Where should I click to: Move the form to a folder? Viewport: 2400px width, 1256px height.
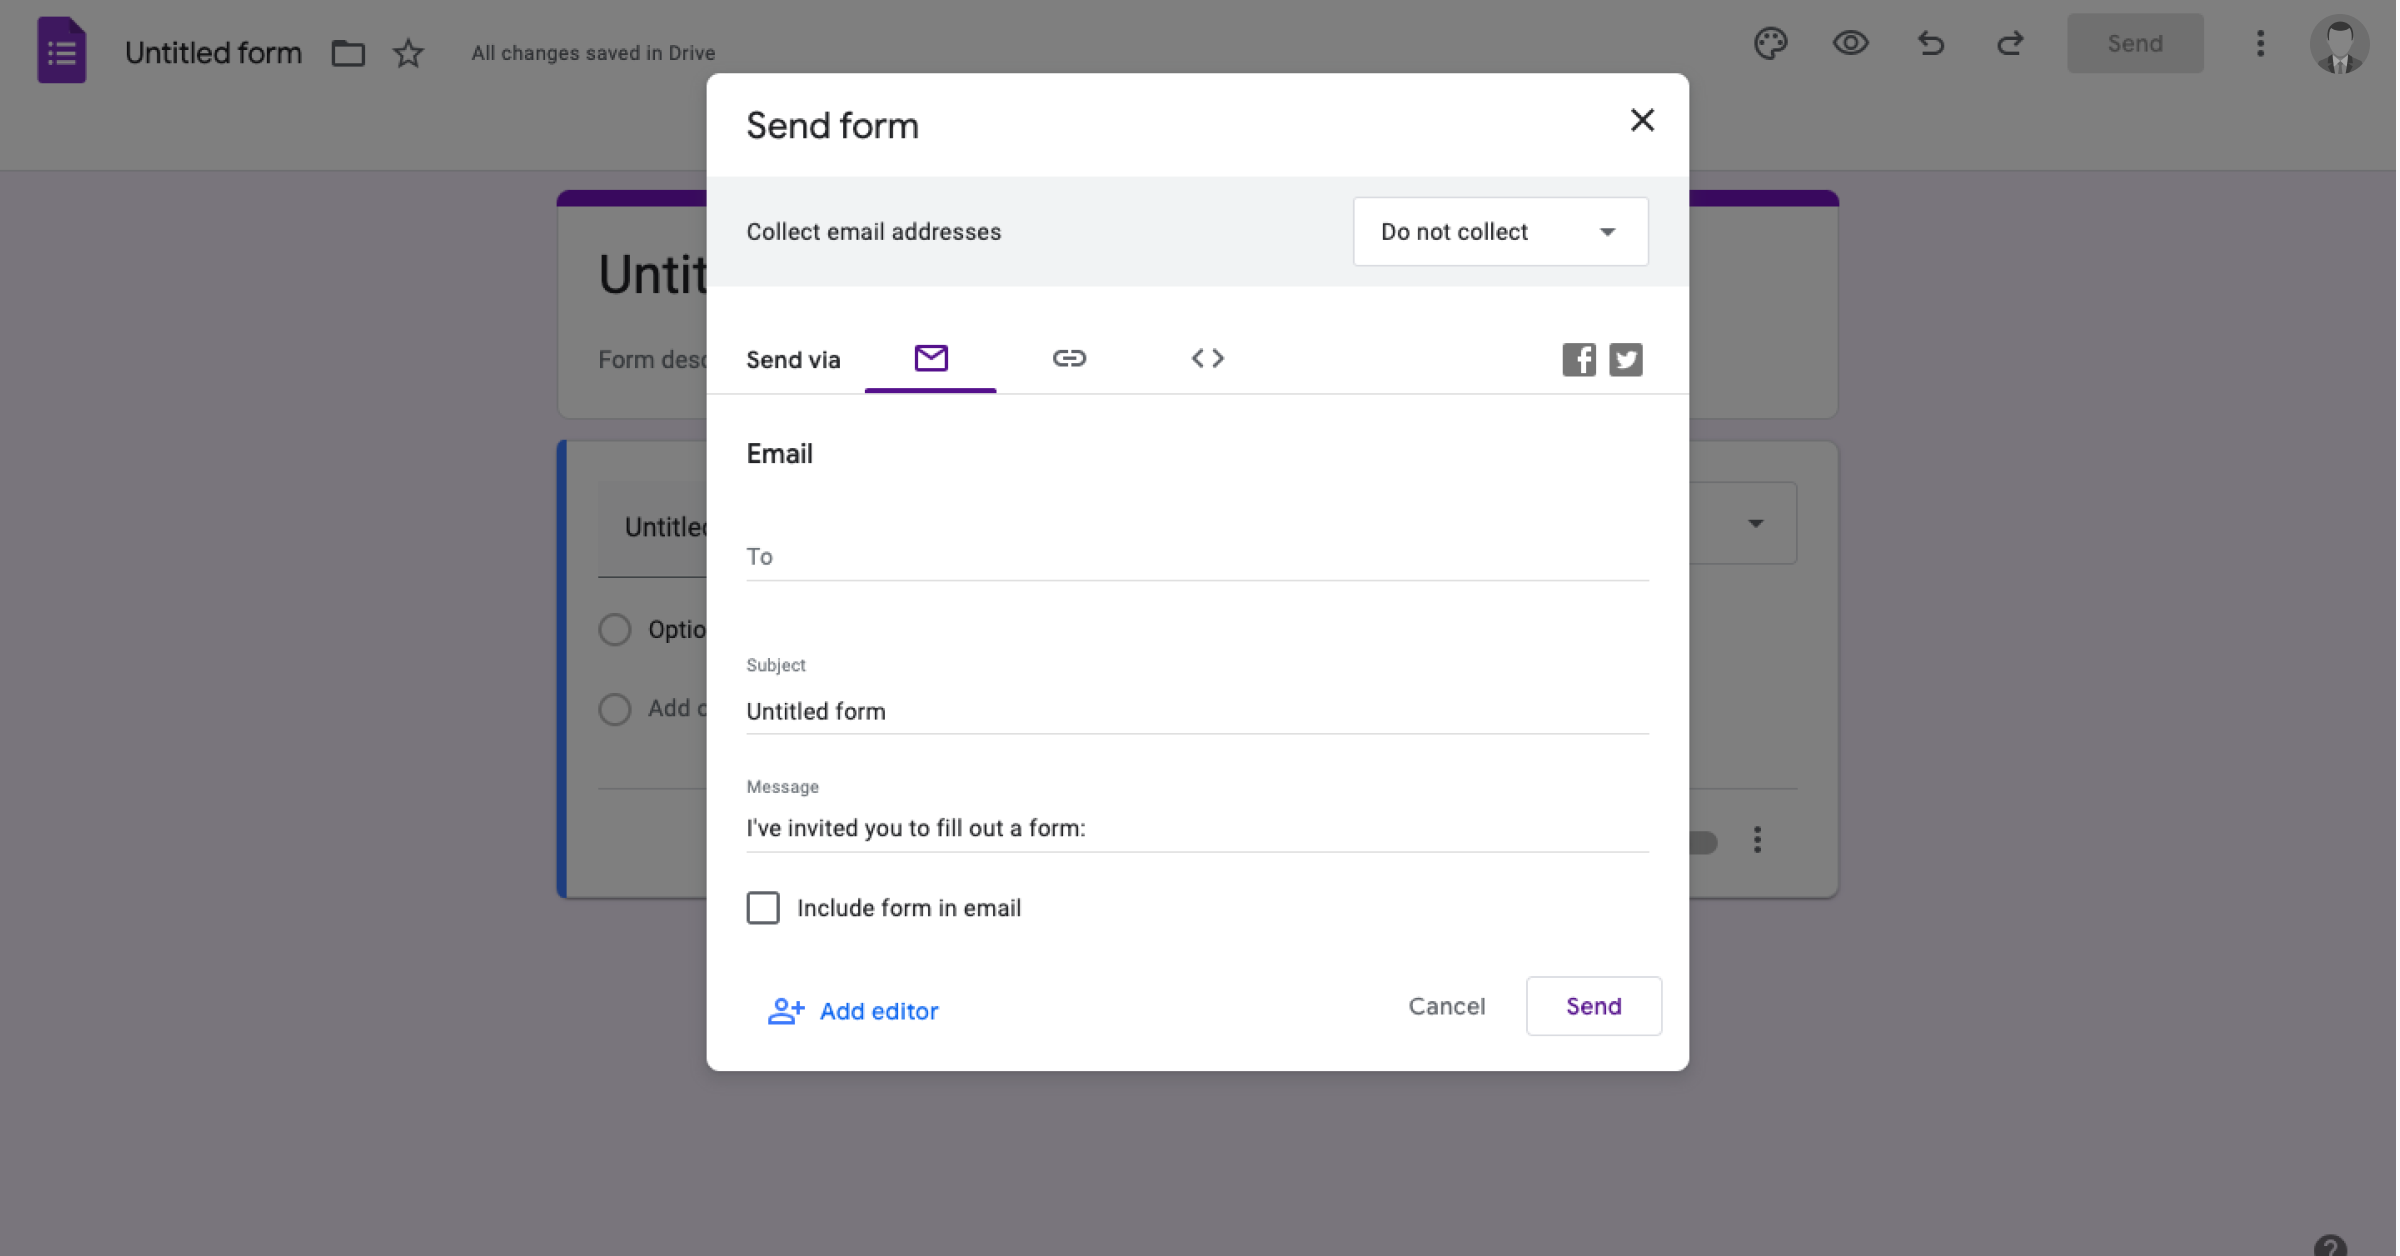[x=348, y=52]
